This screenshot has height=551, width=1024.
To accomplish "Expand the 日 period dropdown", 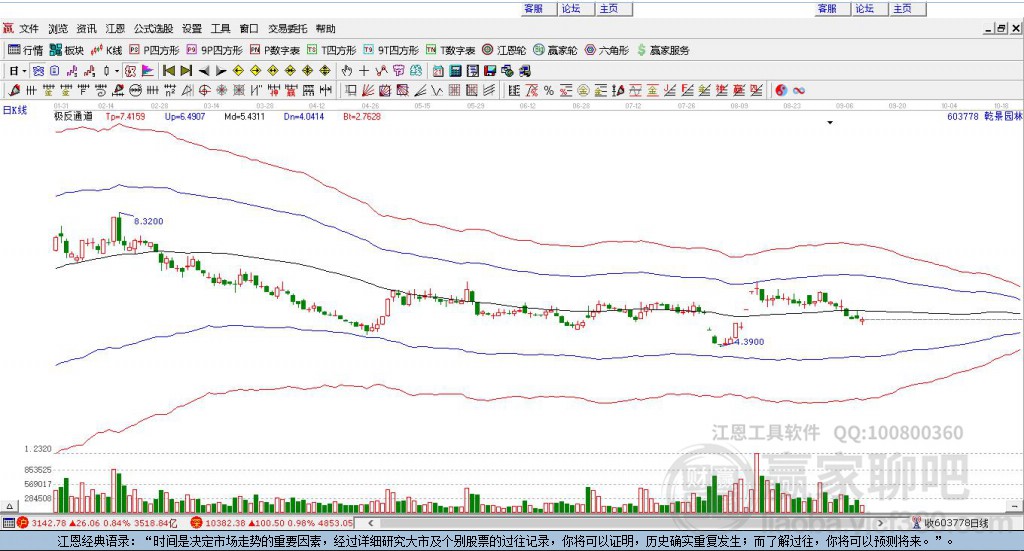I will [24, 71].
